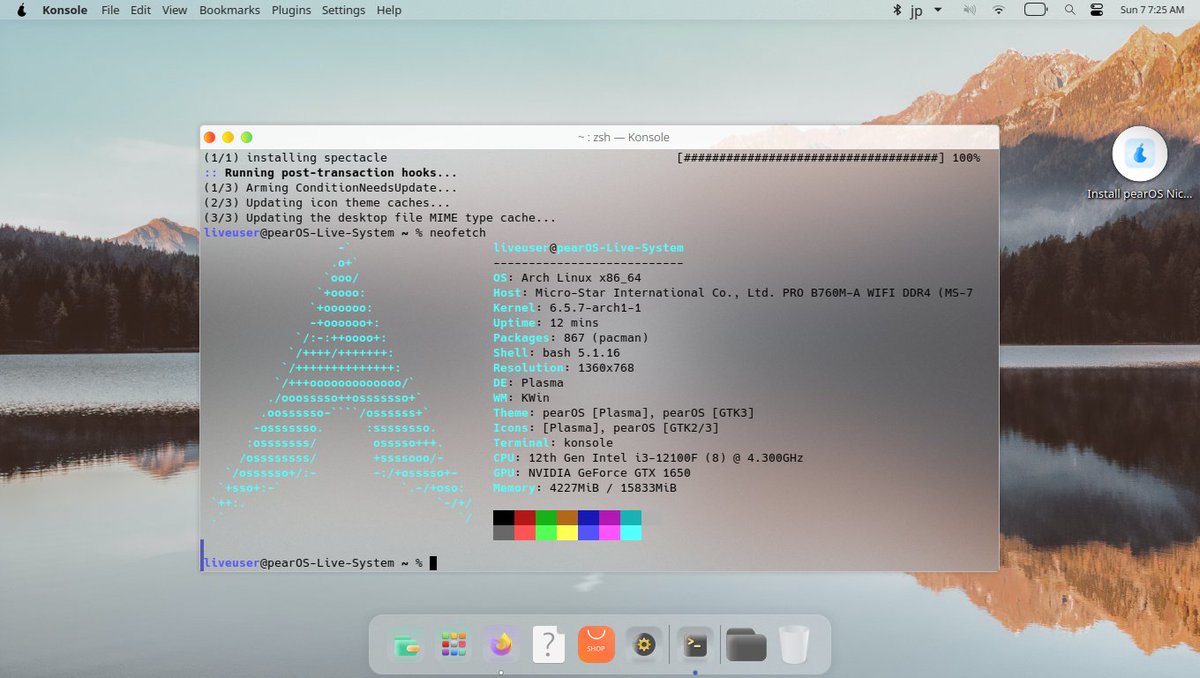Image resolution: width=1200 pixels, height=678 pixels.
Task: Open the Plugins menu
Action: pos(291,10)
